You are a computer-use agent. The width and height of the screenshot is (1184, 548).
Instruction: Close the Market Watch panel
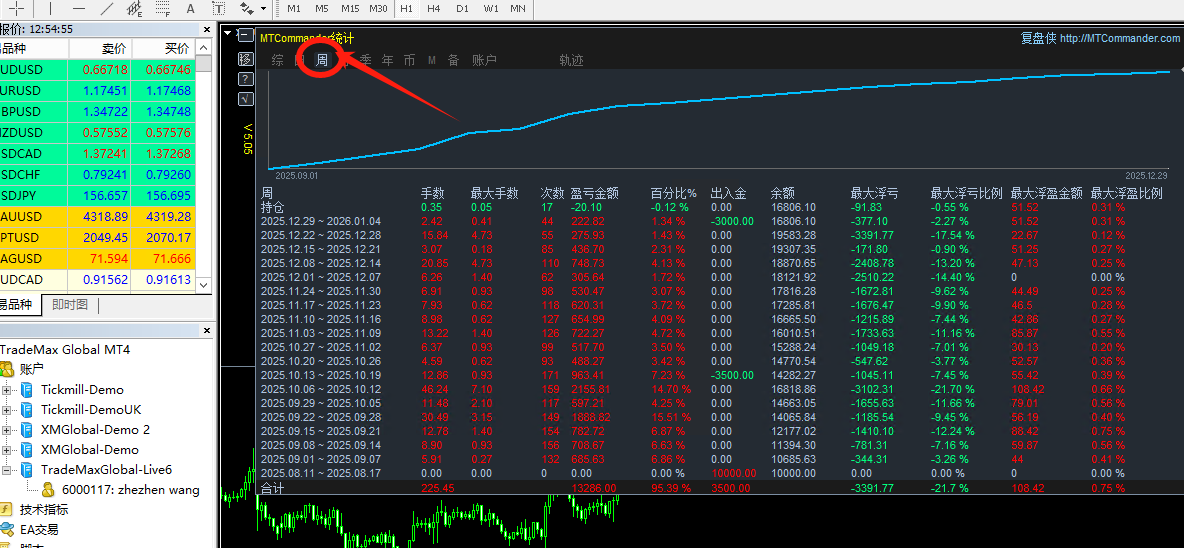(x=206, y=29)
